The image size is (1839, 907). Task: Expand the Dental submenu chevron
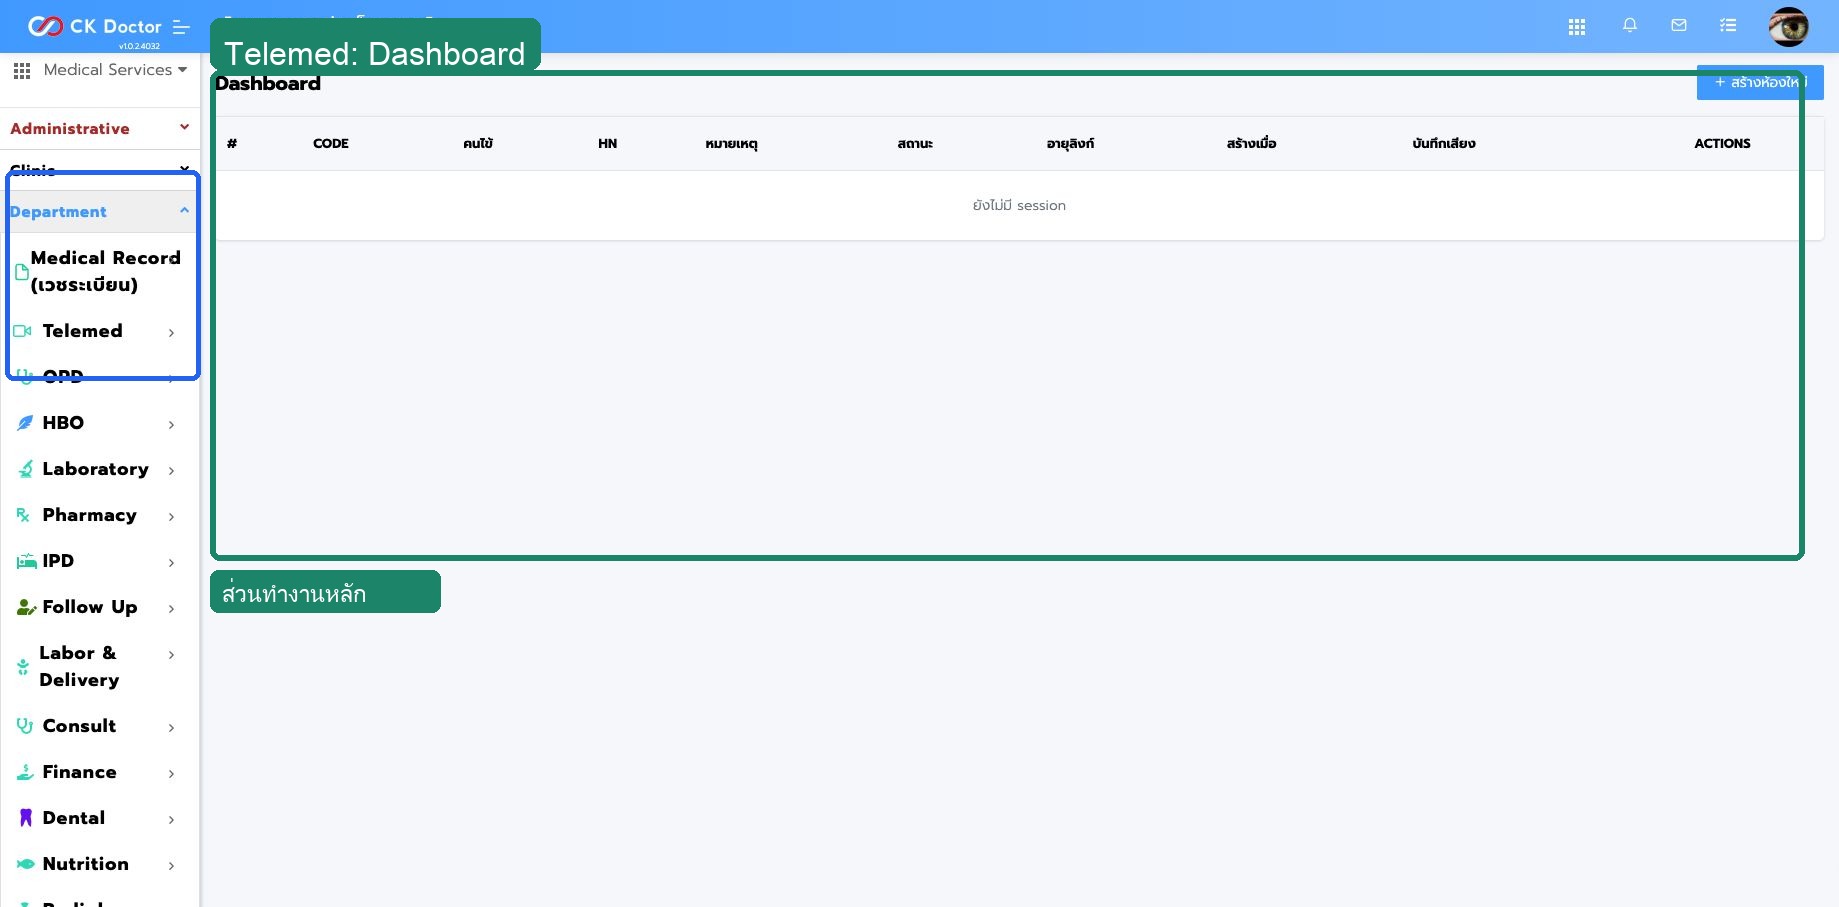point(171,820)
